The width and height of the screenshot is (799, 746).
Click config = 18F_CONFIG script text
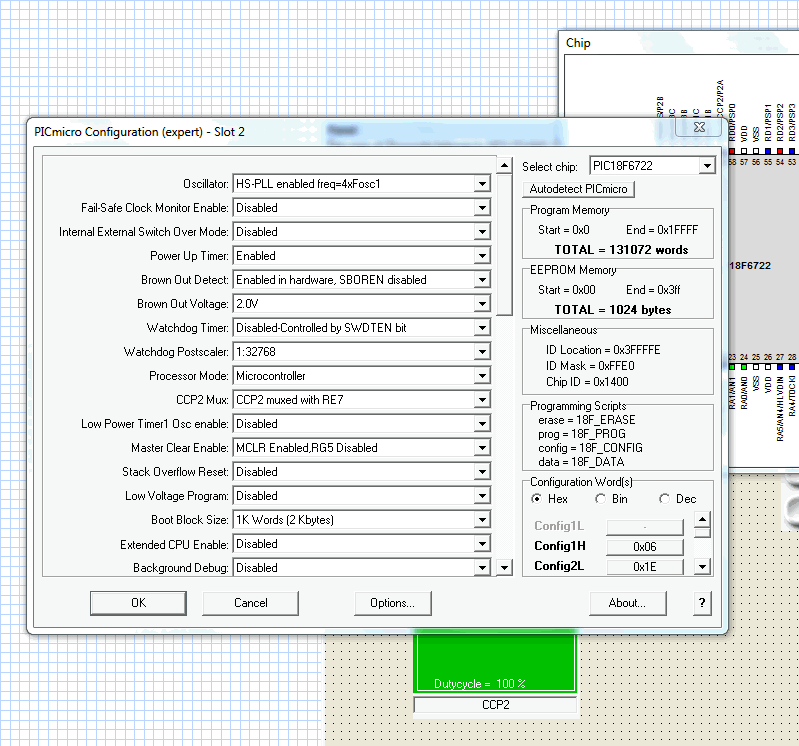(590, 448)
